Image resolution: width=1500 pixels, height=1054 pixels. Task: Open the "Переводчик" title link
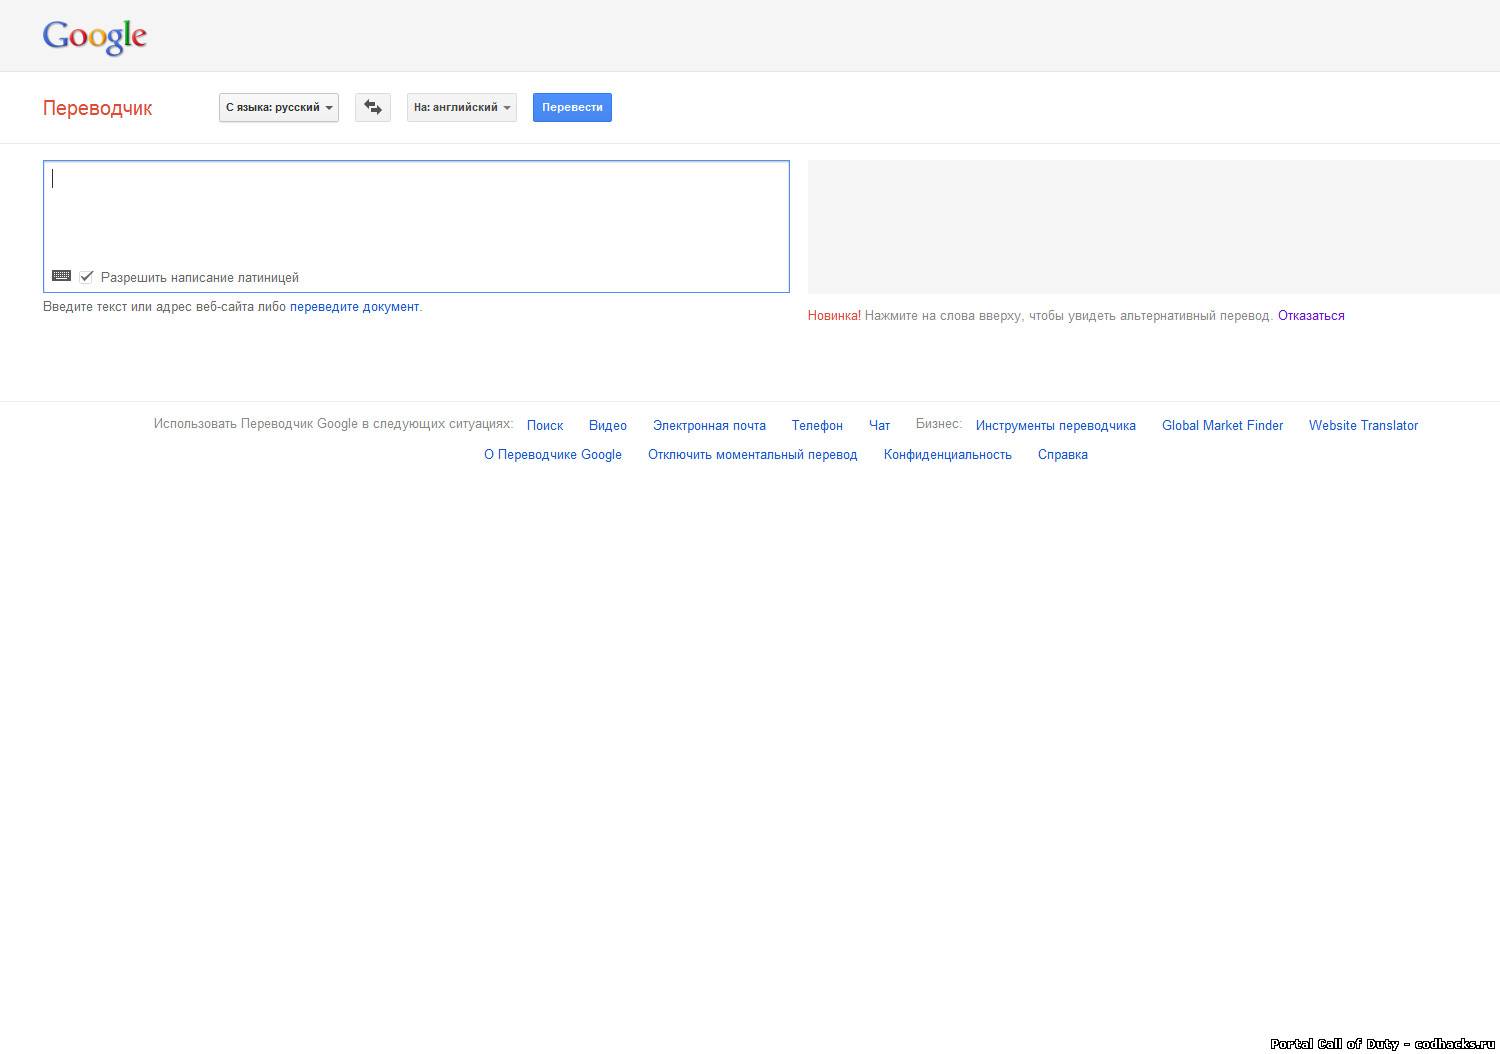[97, 108]
